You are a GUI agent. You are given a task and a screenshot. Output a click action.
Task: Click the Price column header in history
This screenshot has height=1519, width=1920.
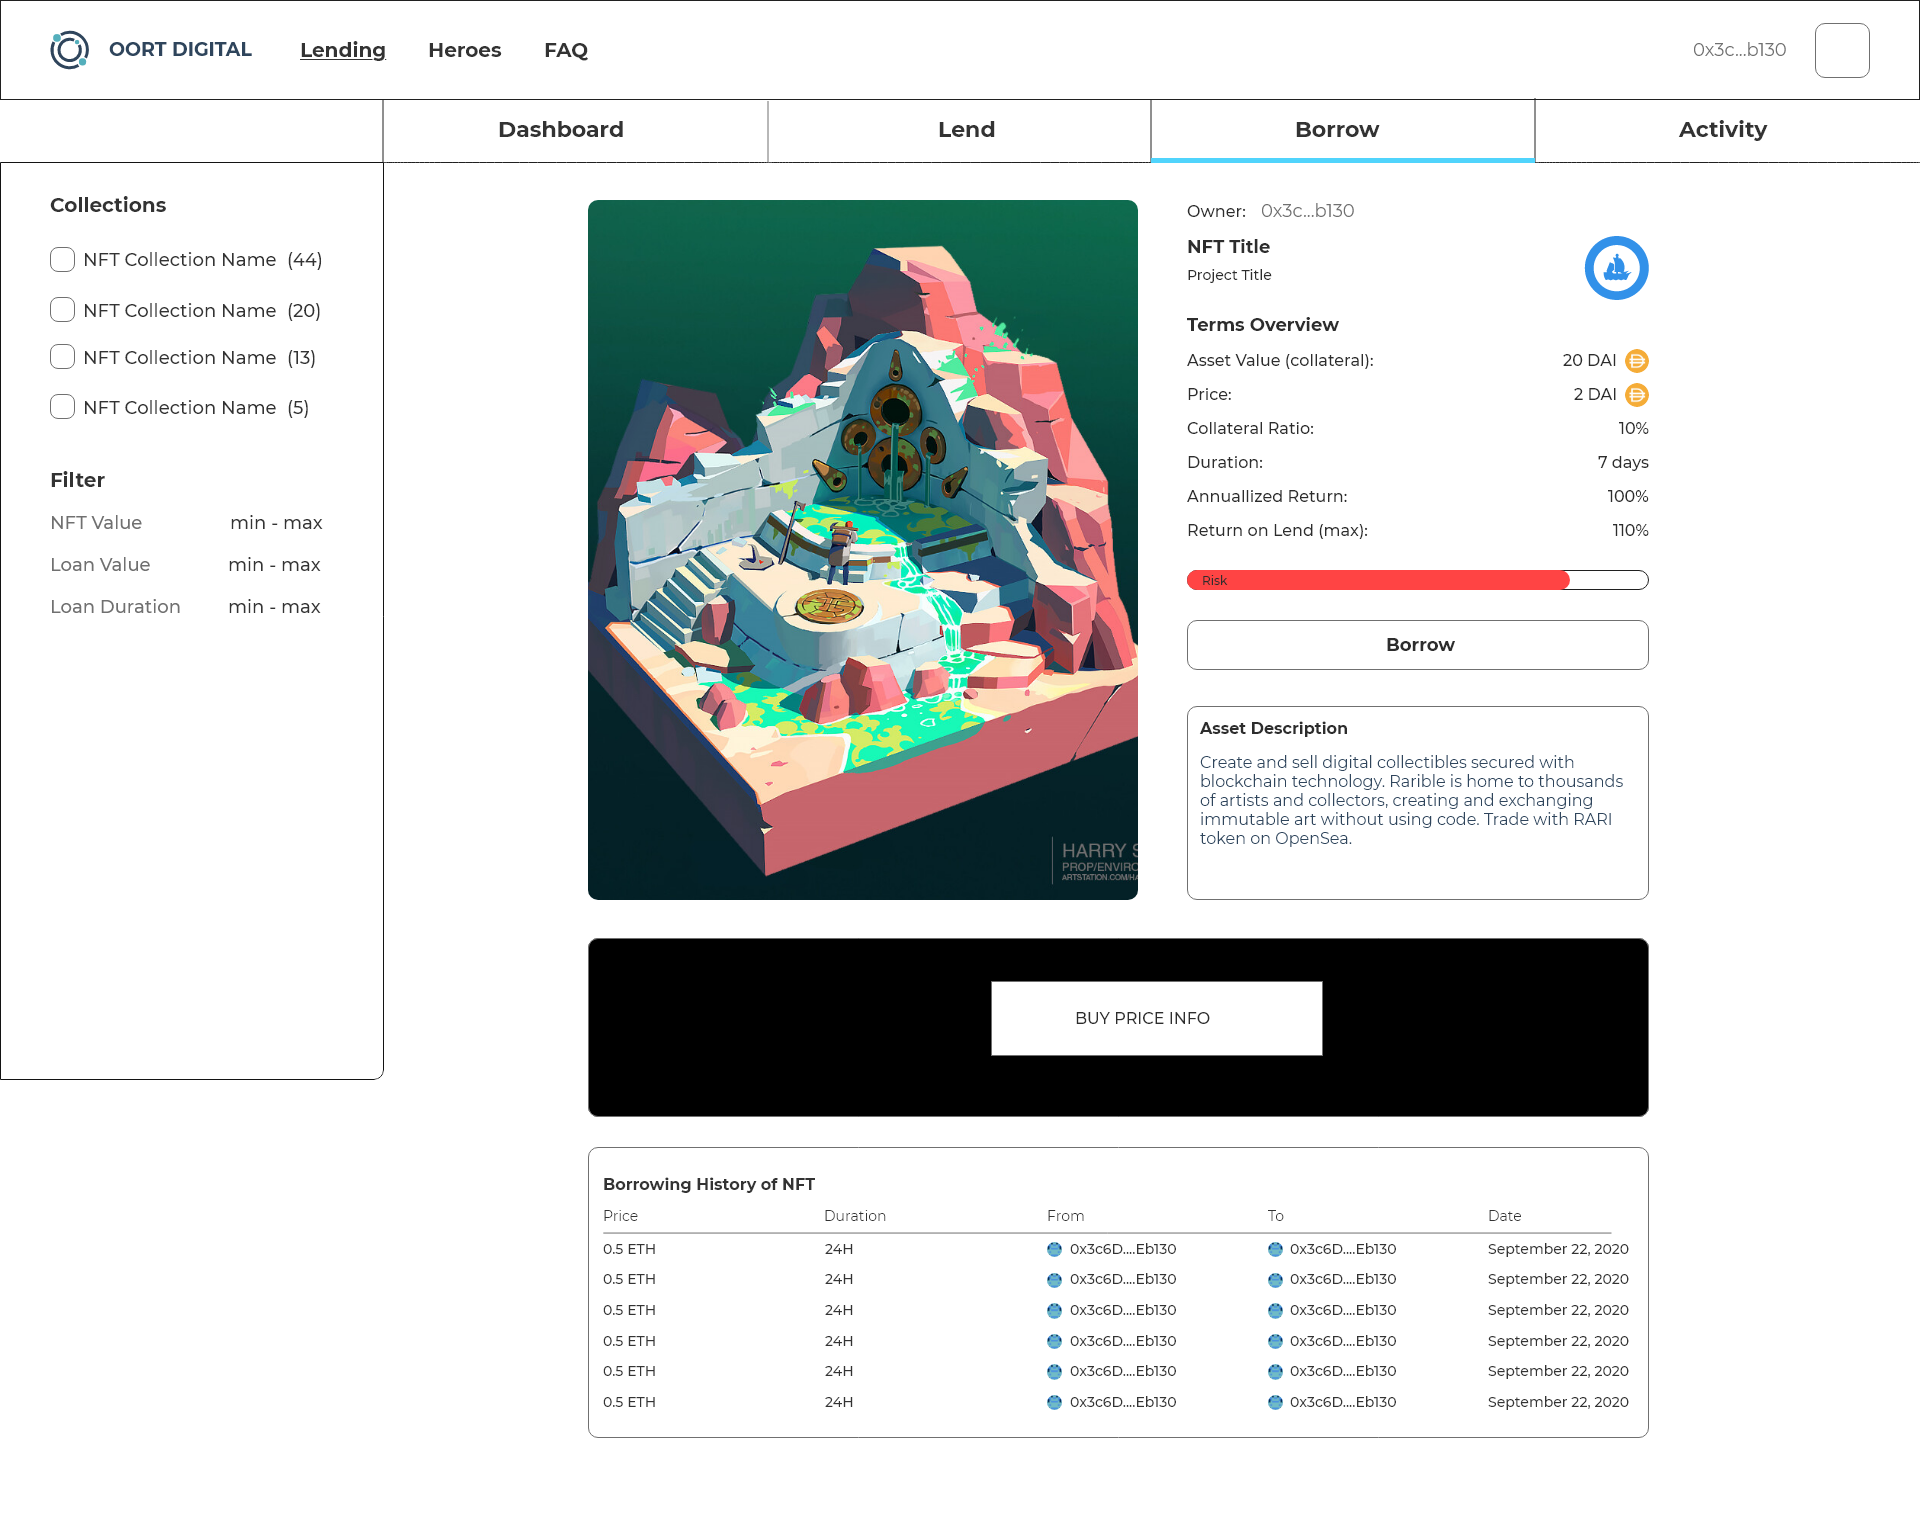pyautogui.click(x=620, y=1216)
